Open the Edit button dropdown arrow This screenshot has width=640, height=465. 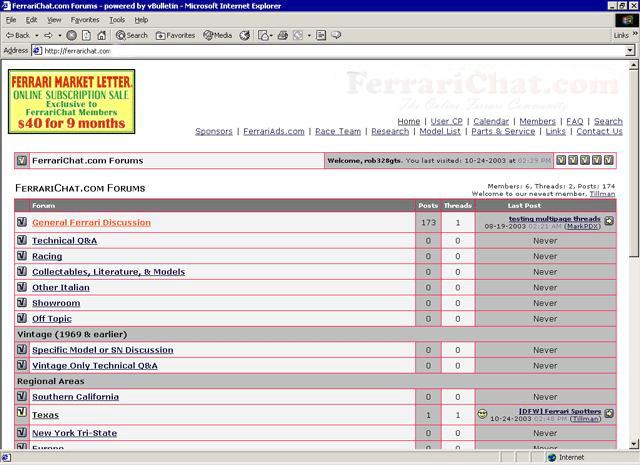click(309, 36)
